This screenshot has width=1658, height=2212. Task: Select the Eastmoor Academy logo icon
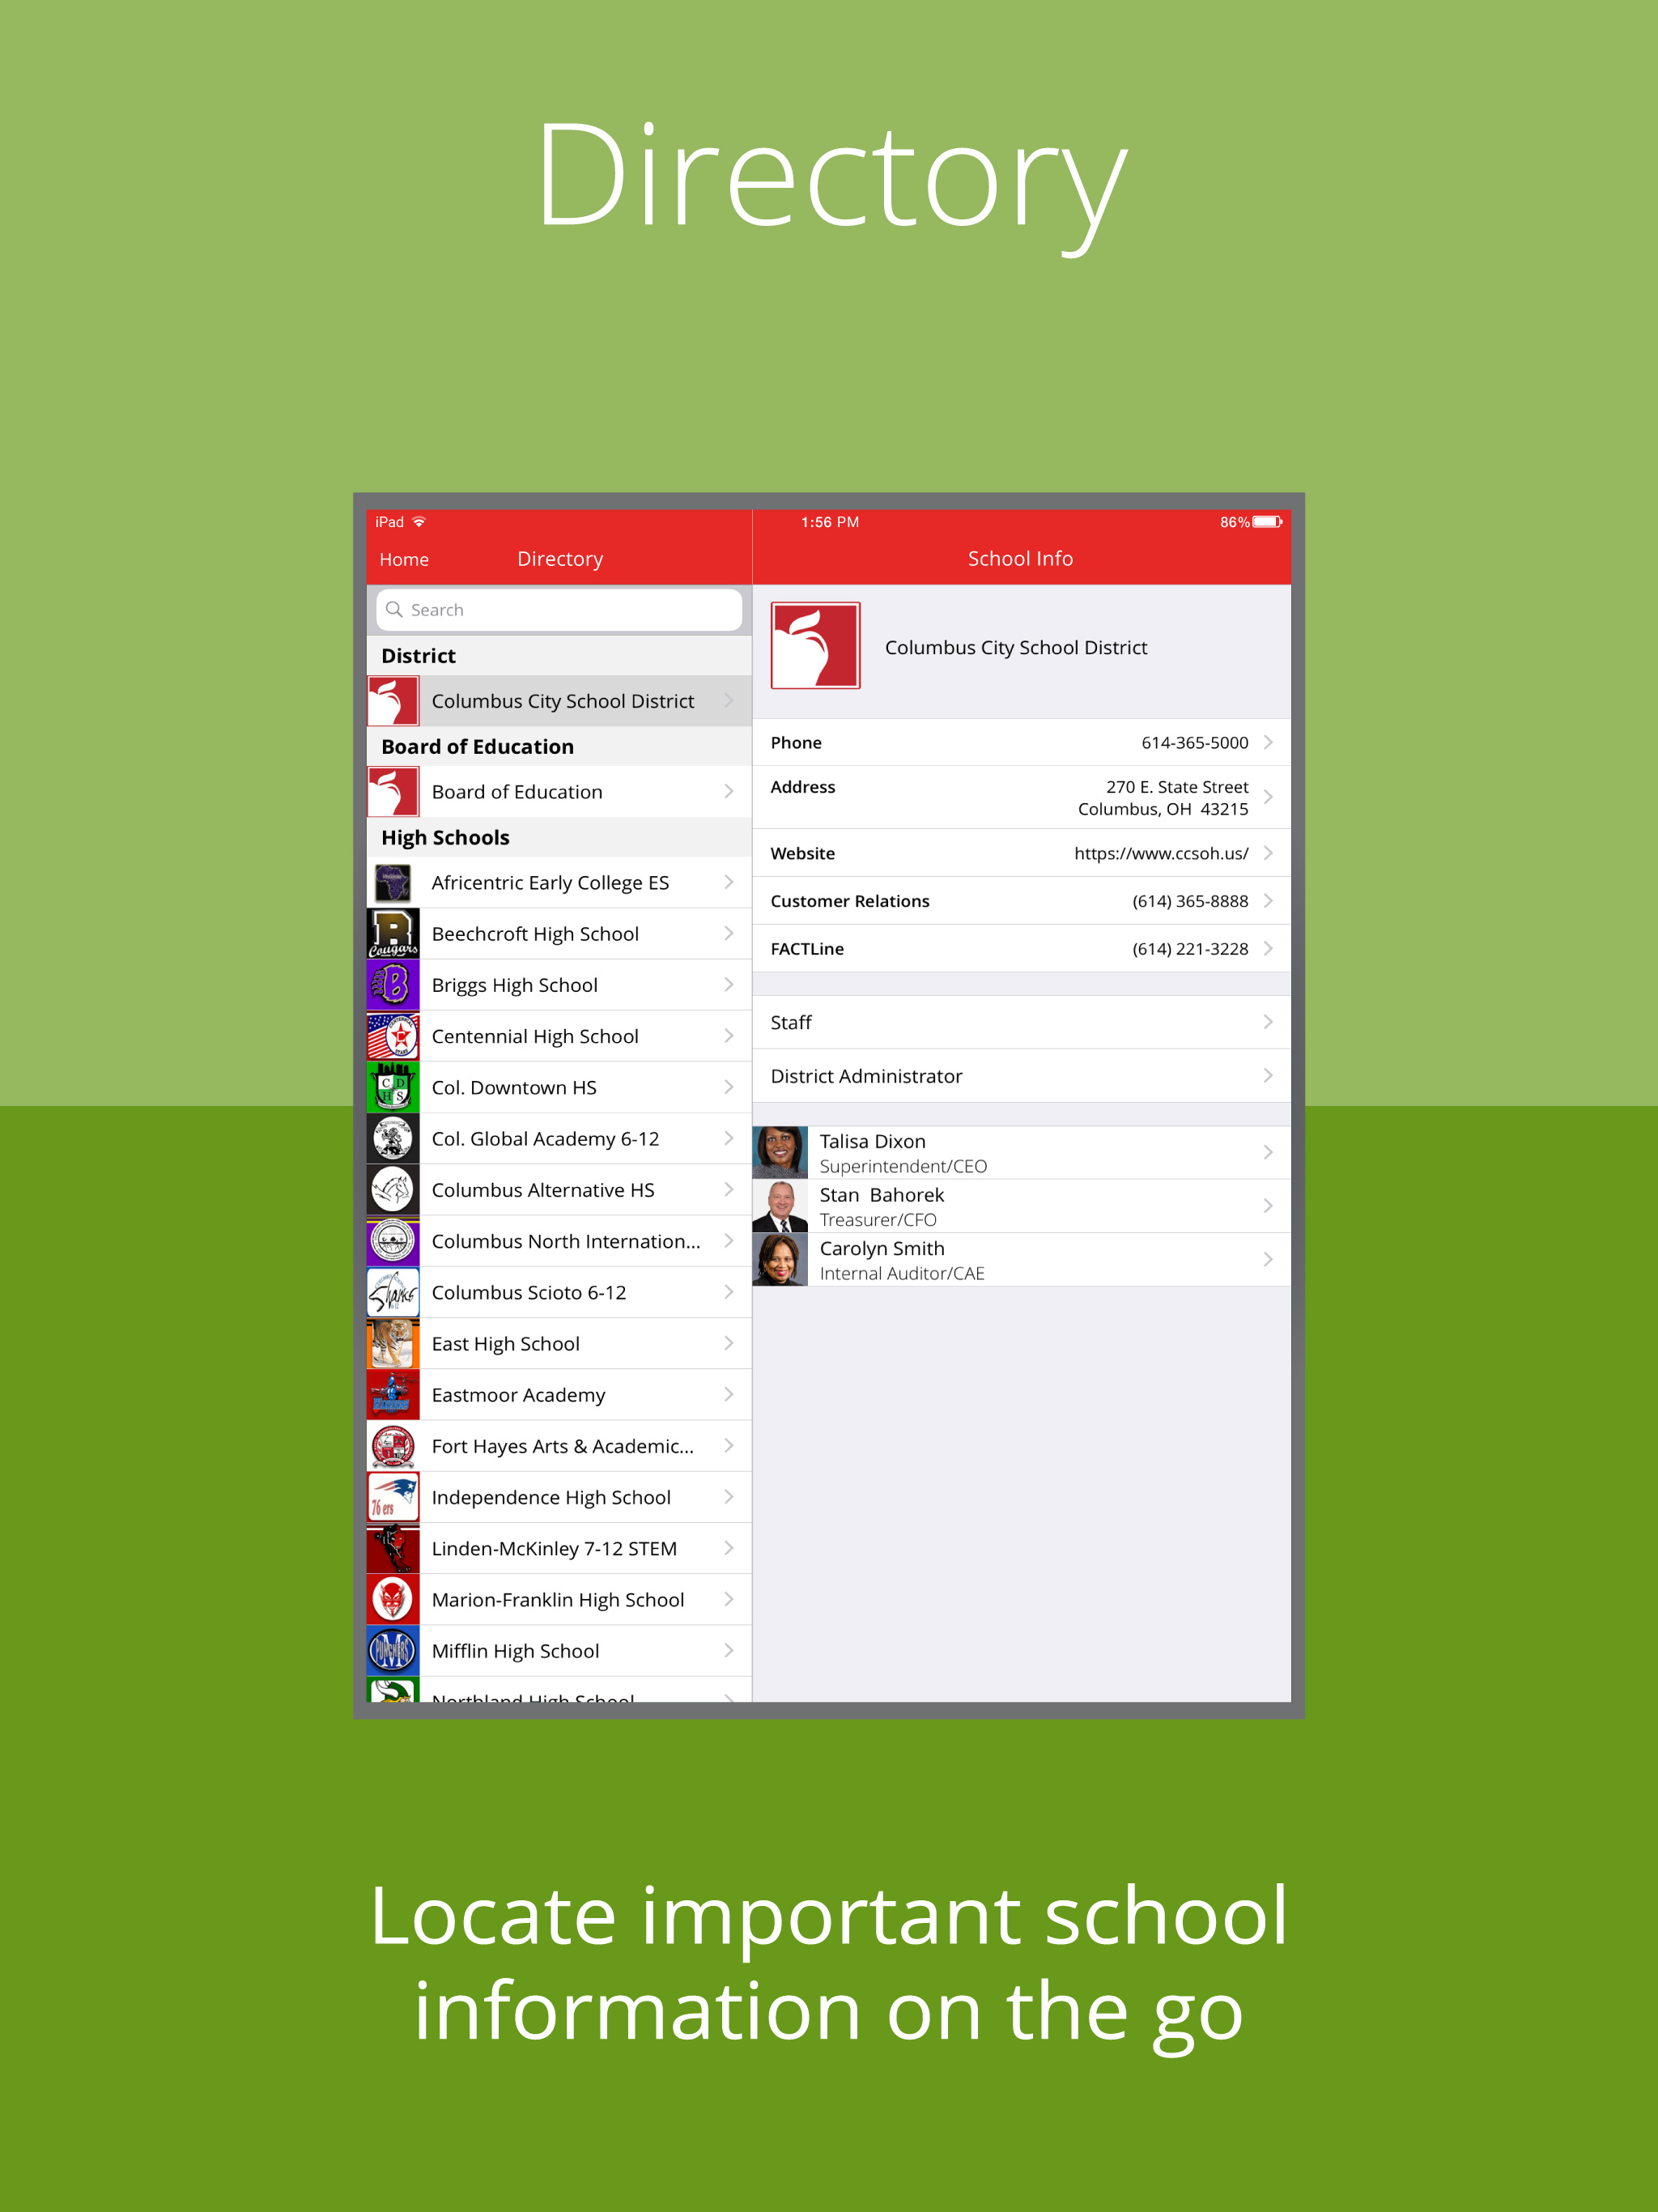pos(393,1395)
